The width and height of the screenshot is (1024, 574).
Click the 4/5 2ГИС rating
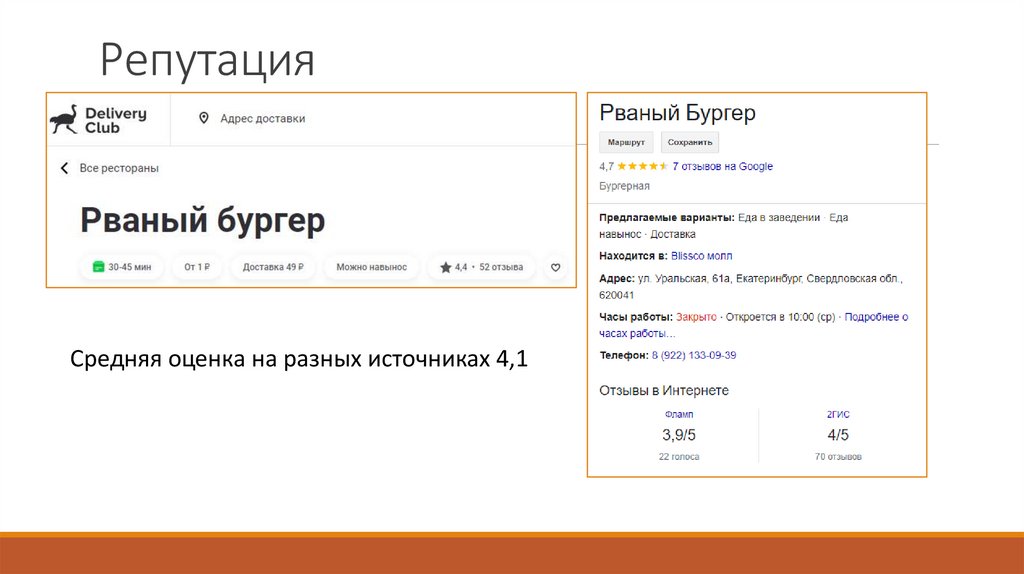click(838, 435)
